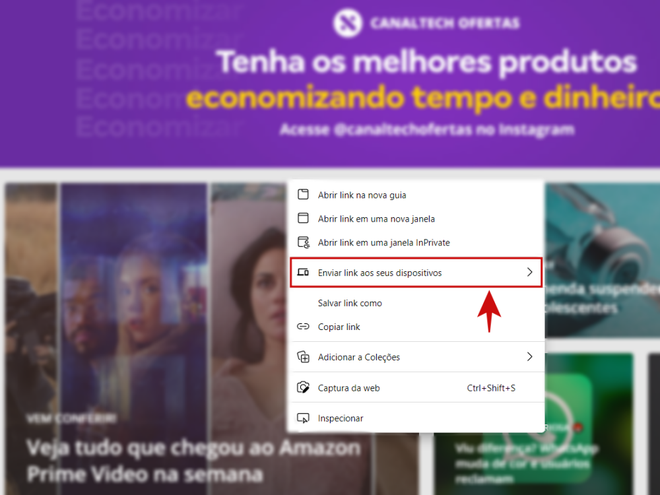660x495 pixels.
Task: Click the Collections icon beside 'Adicionar a Coleções'
Action: [x=303, y=357]
